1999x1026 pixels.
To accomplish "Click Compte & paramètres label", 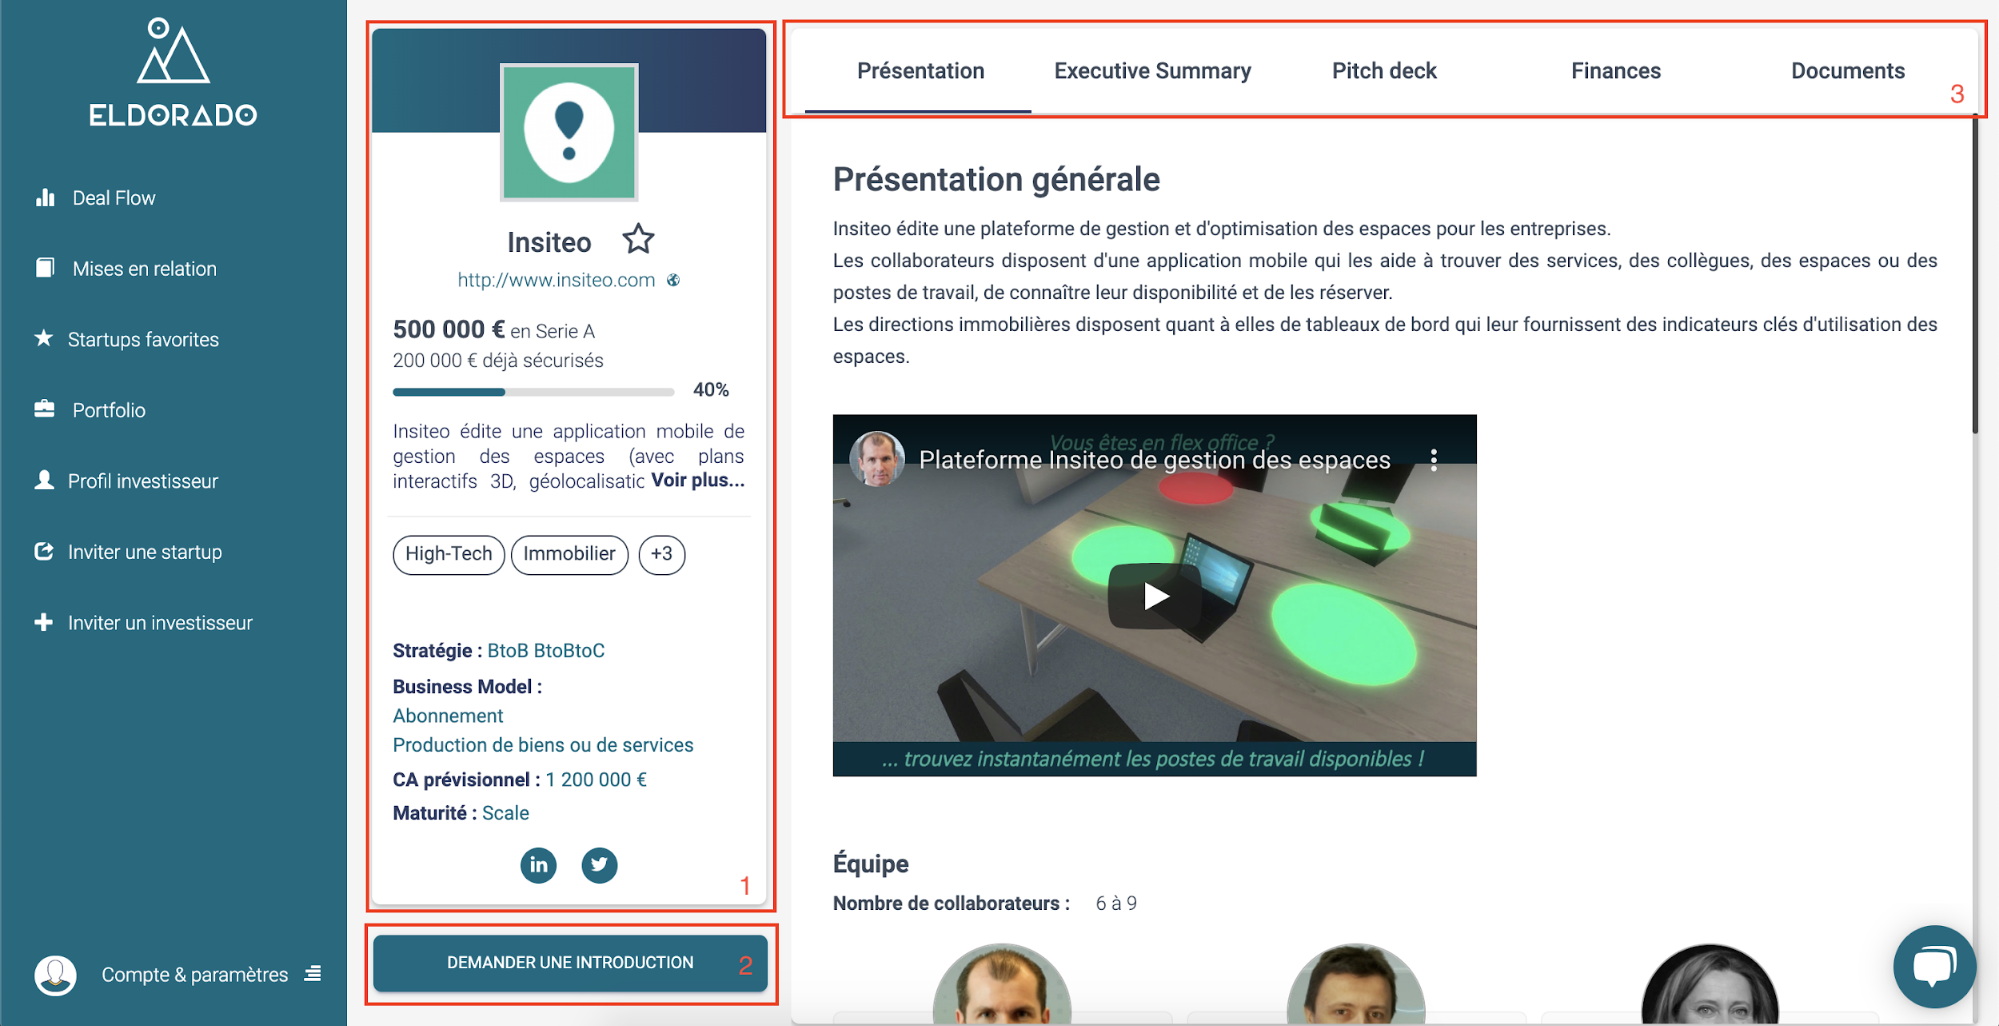I will [x=195, y=974].
